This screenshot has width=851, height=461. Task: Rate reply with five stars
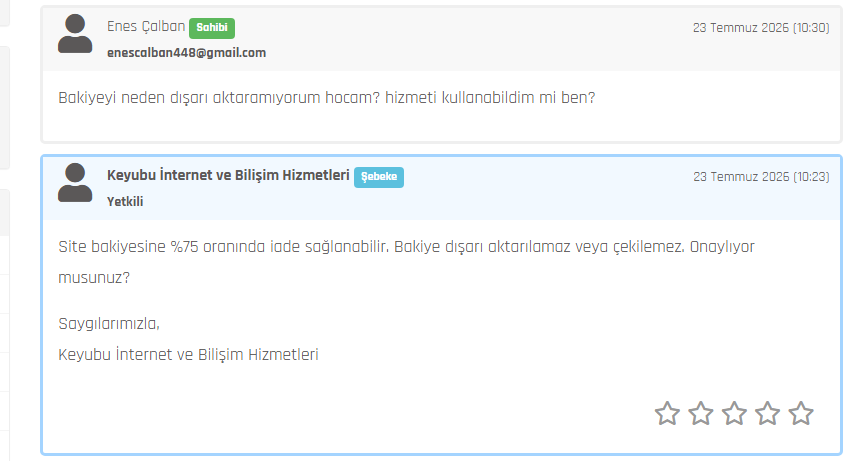(x=801, y=413)
